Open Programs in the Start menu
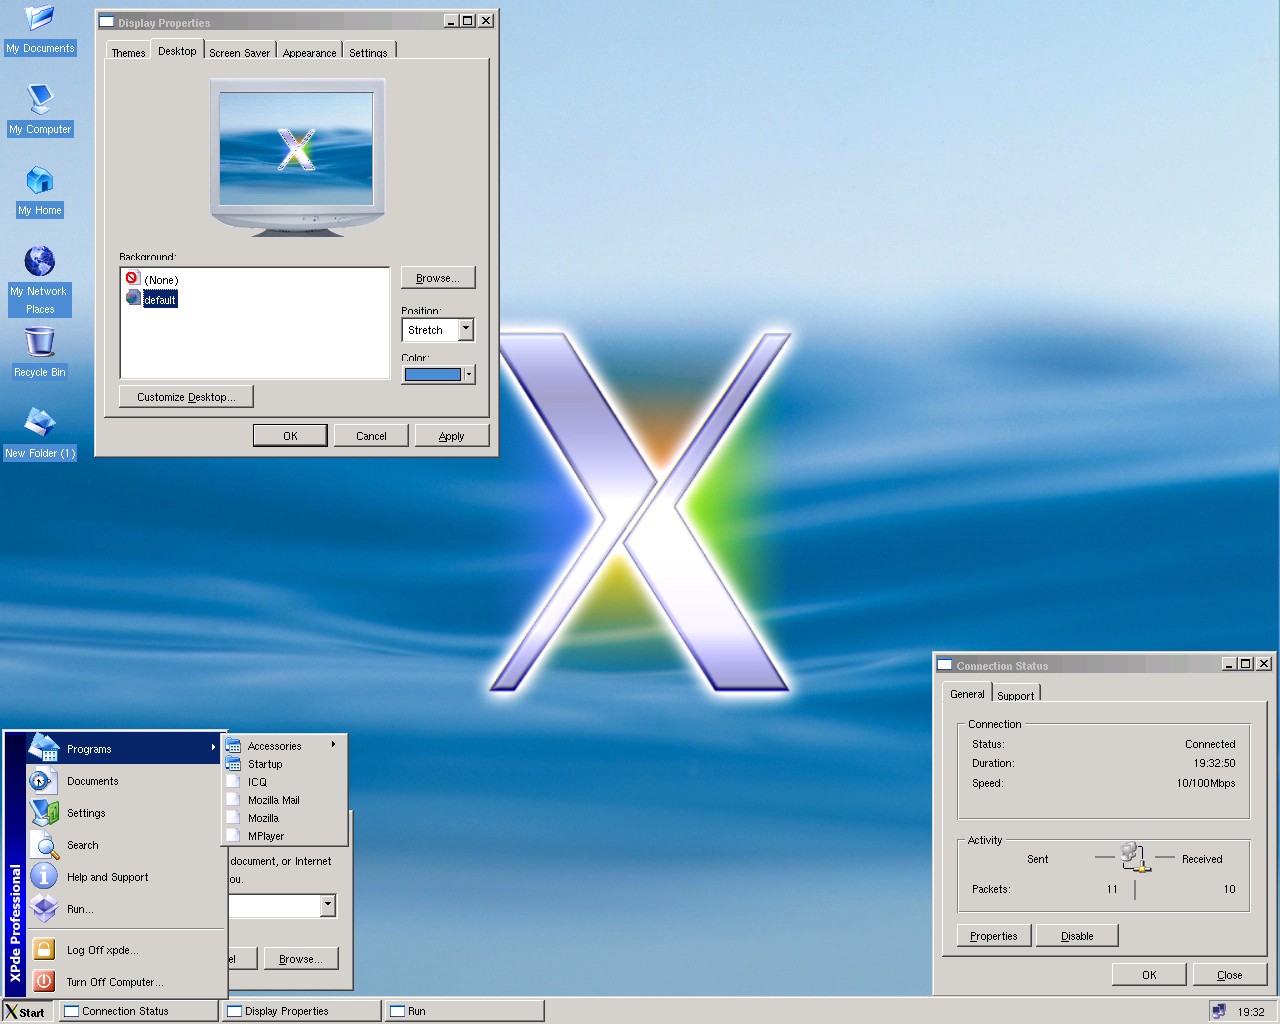The image size is (1280, 1024). click(x=124, y=749)
